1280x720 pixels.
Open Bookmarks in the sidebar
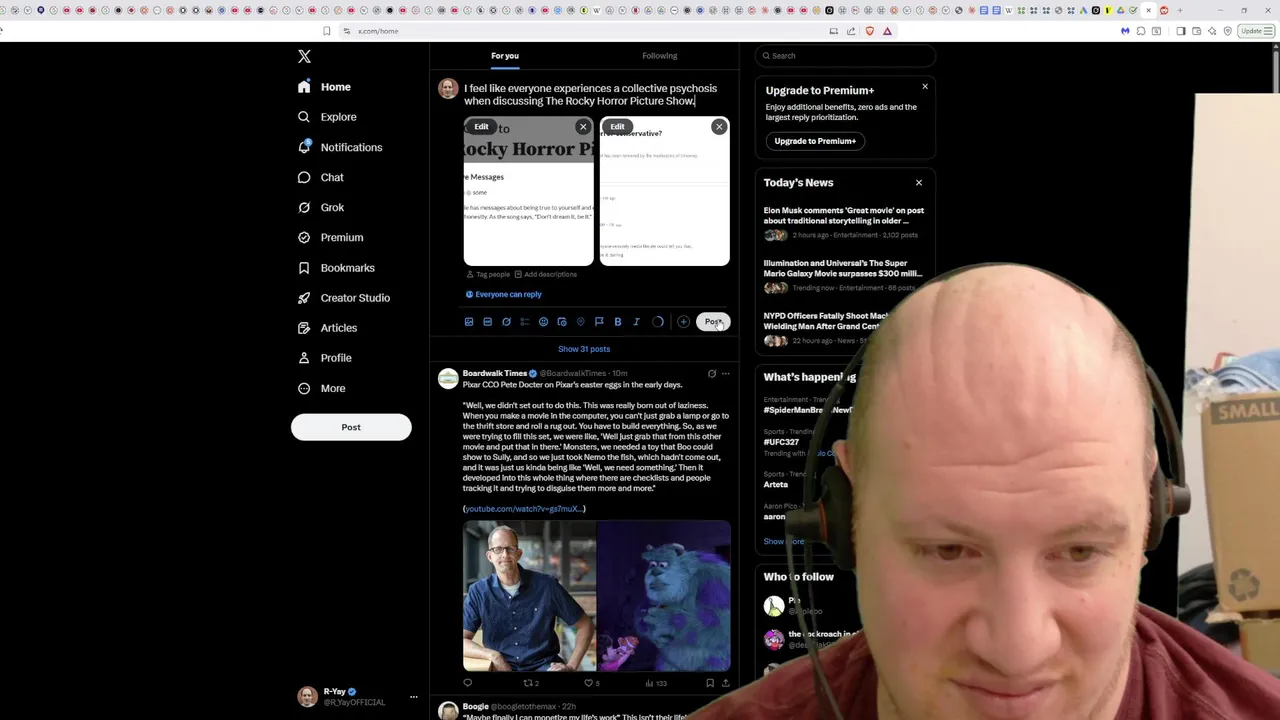pos(336,267)
